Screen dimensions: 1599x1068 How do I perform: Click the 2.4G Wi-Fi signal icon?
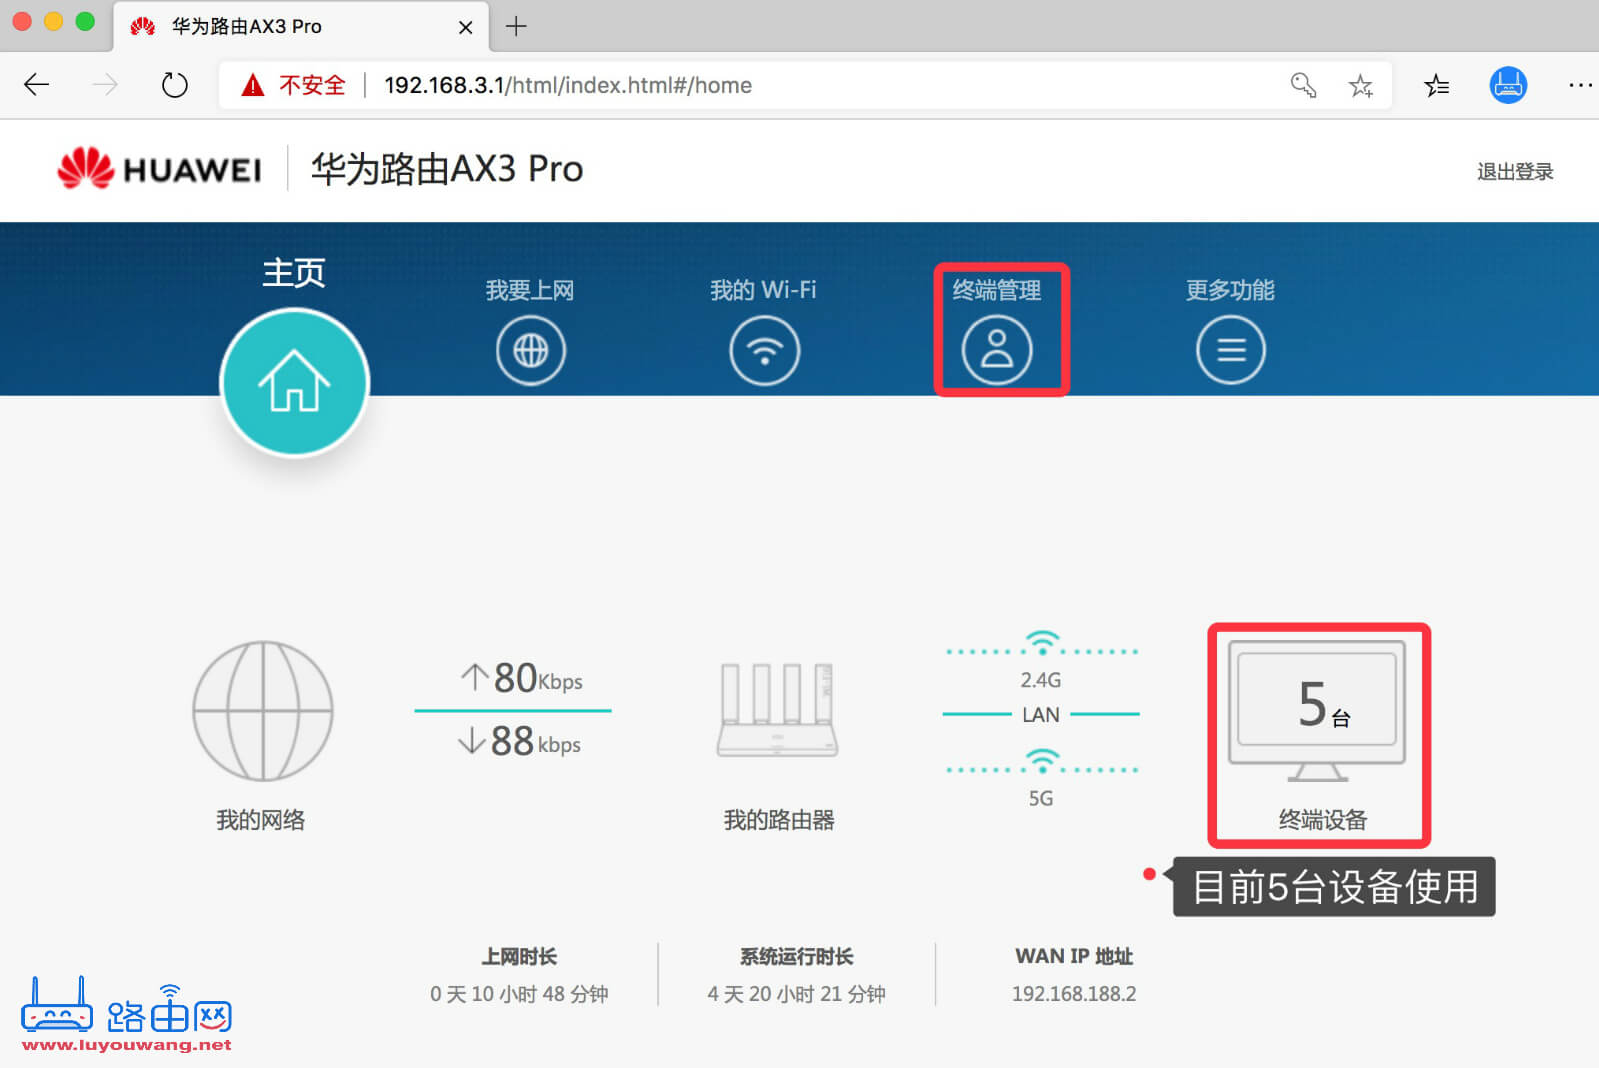pyautogui.click(x=1042, y=641)
